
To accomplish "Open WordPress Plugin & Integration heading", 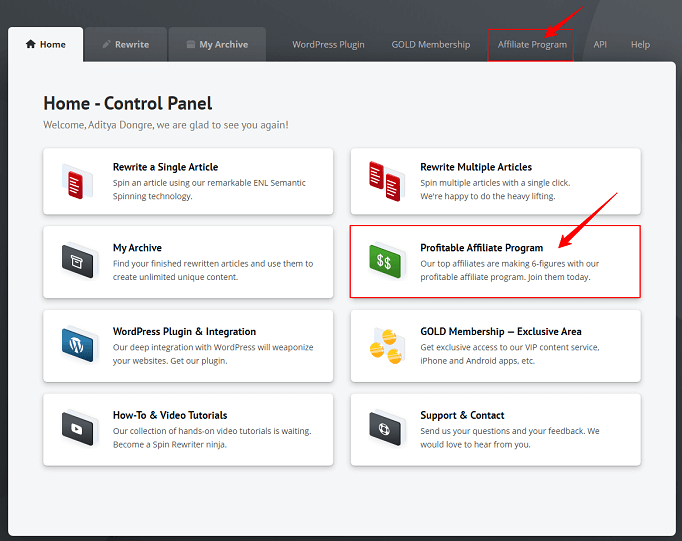I will pos(184,331).
